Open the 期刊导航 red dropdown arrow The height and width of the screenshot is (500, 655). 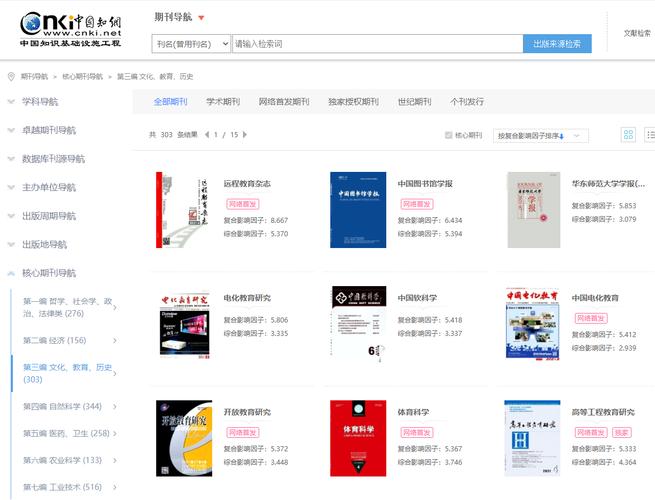(201, 18)
